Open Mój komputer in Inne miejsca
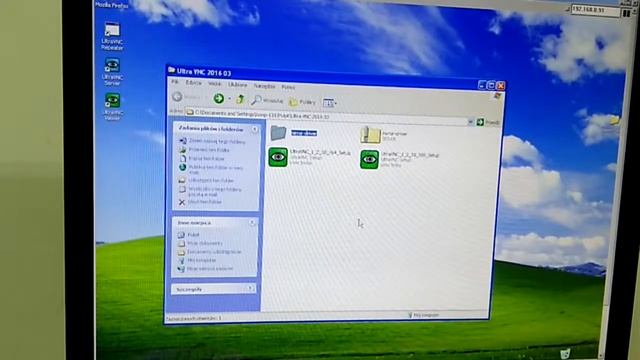Image resolution: width=640 pixels, height=360 pixels. pos(202,260)
